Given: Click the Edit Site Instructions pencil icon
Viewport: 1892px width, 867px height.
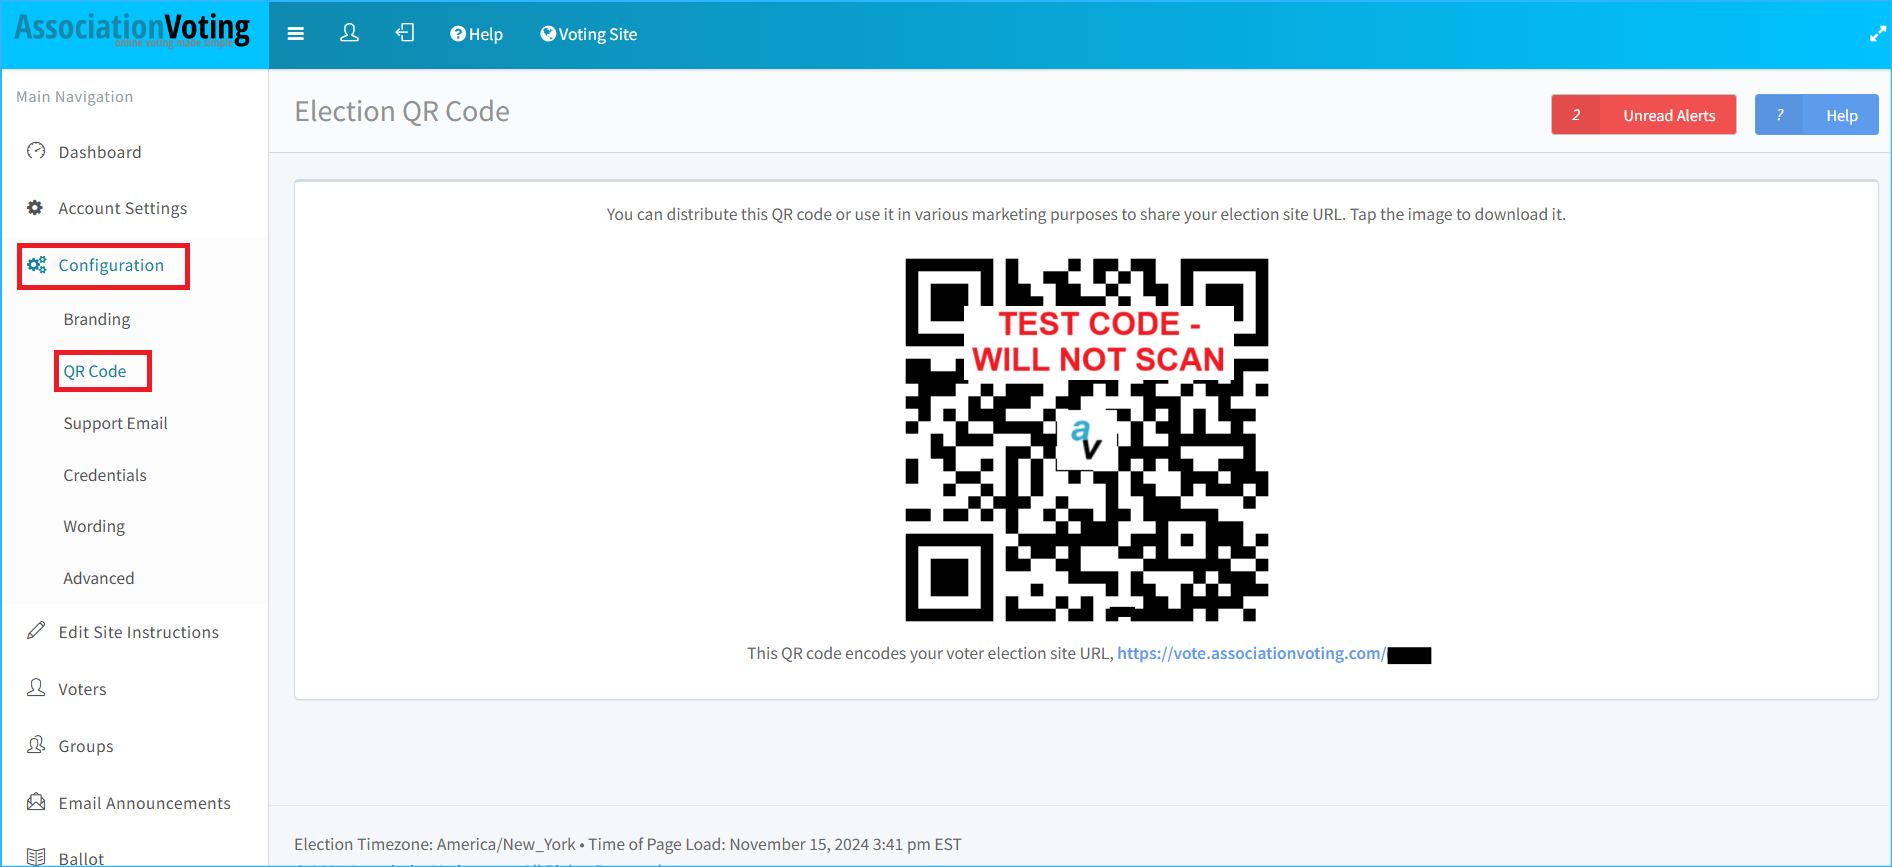Looking at the screenshot, I should [x=36, y=630].
